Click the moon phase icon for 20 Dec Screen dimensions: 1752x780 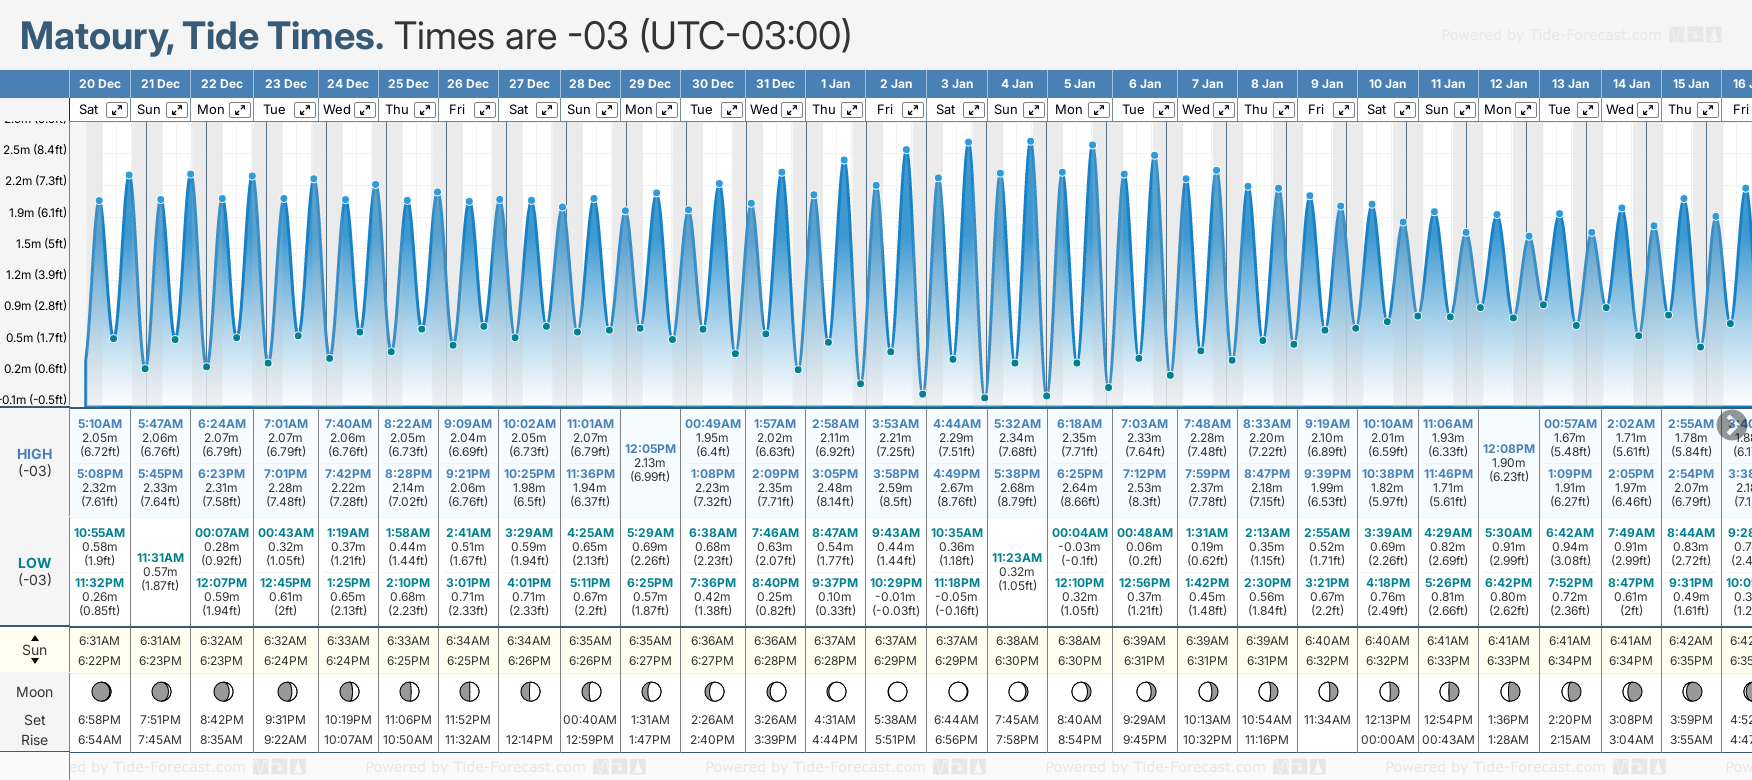(x=100, y=692)
